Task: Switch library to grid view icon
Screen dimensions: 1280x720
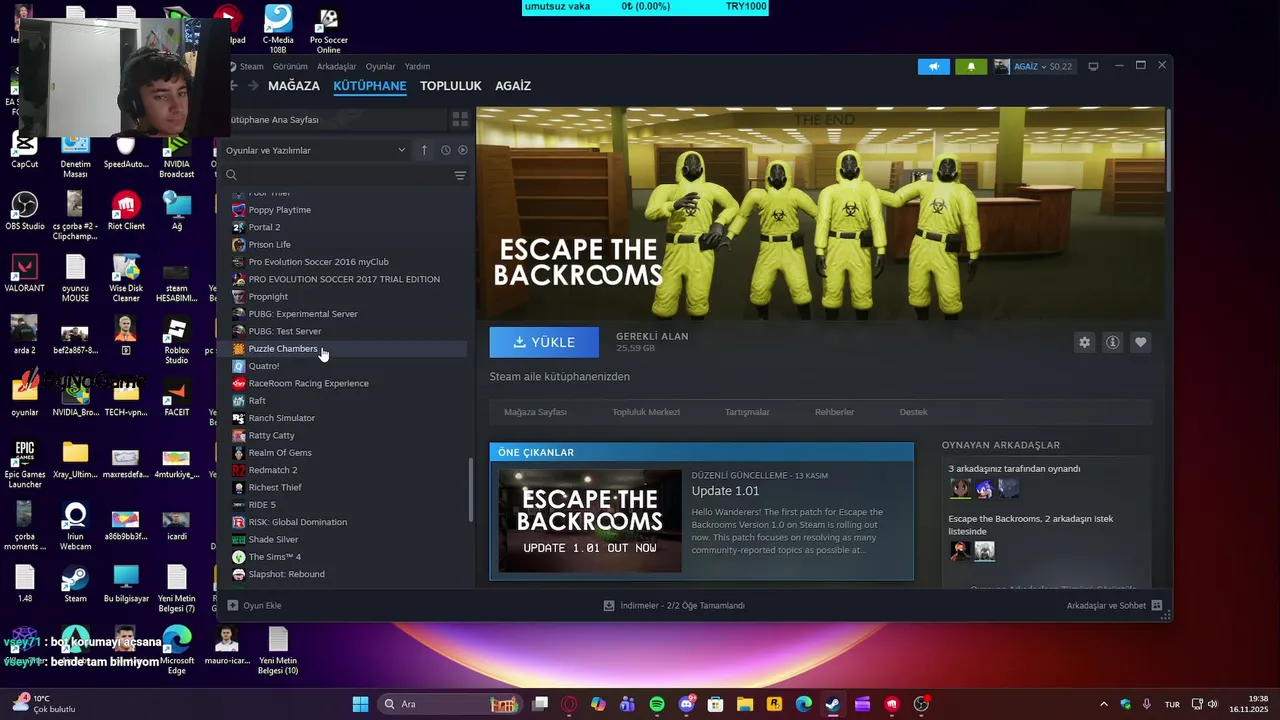Action: 460,119
